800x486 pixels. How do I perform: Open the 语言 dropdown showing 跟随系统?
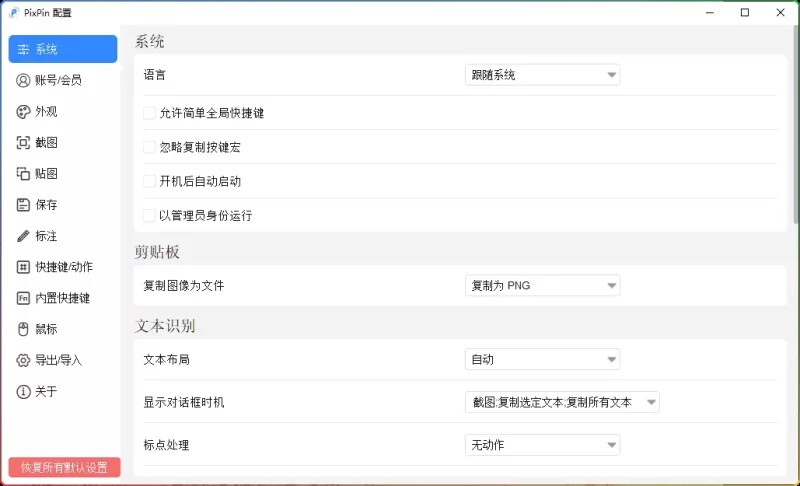click(542, 75)
